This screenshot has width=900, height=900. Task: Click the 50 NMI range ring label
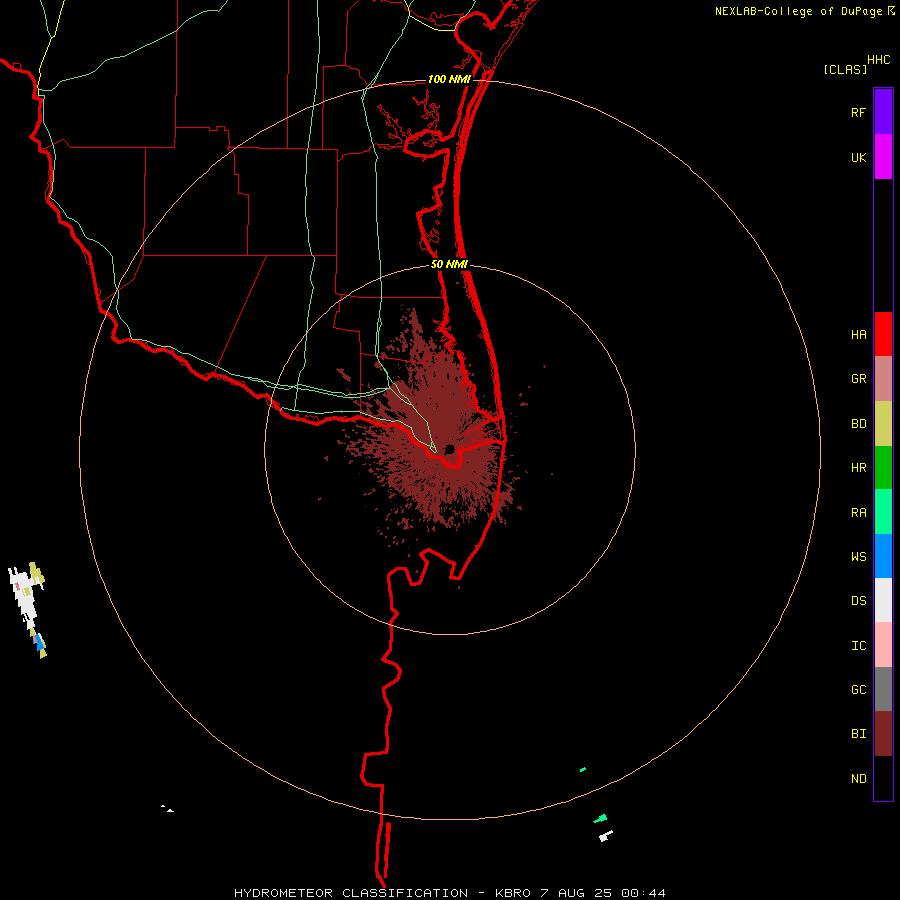pyautogui.click(x=449, y=264)
